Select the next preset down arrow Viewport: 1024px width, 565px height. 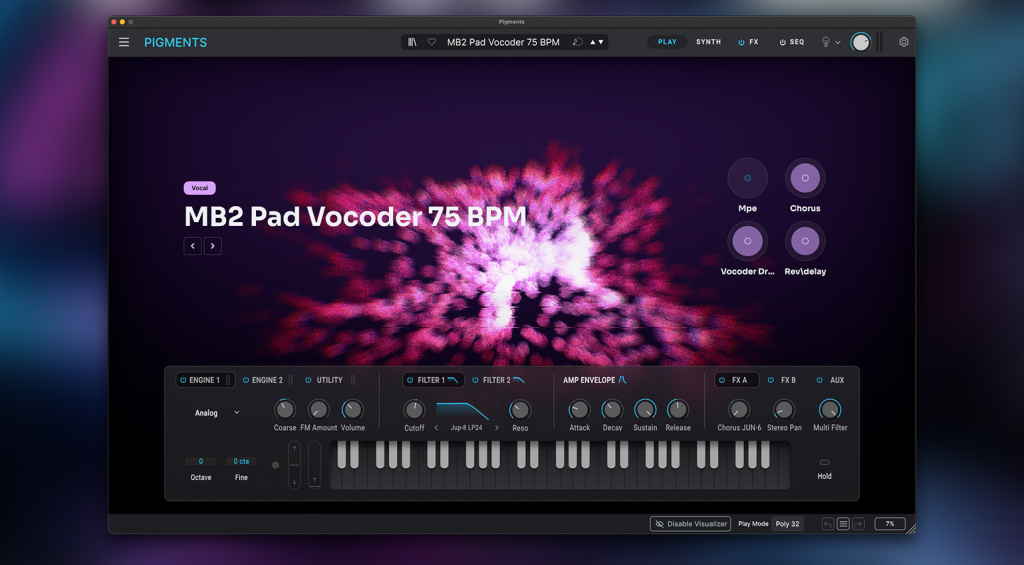click(x=601, y=42)
